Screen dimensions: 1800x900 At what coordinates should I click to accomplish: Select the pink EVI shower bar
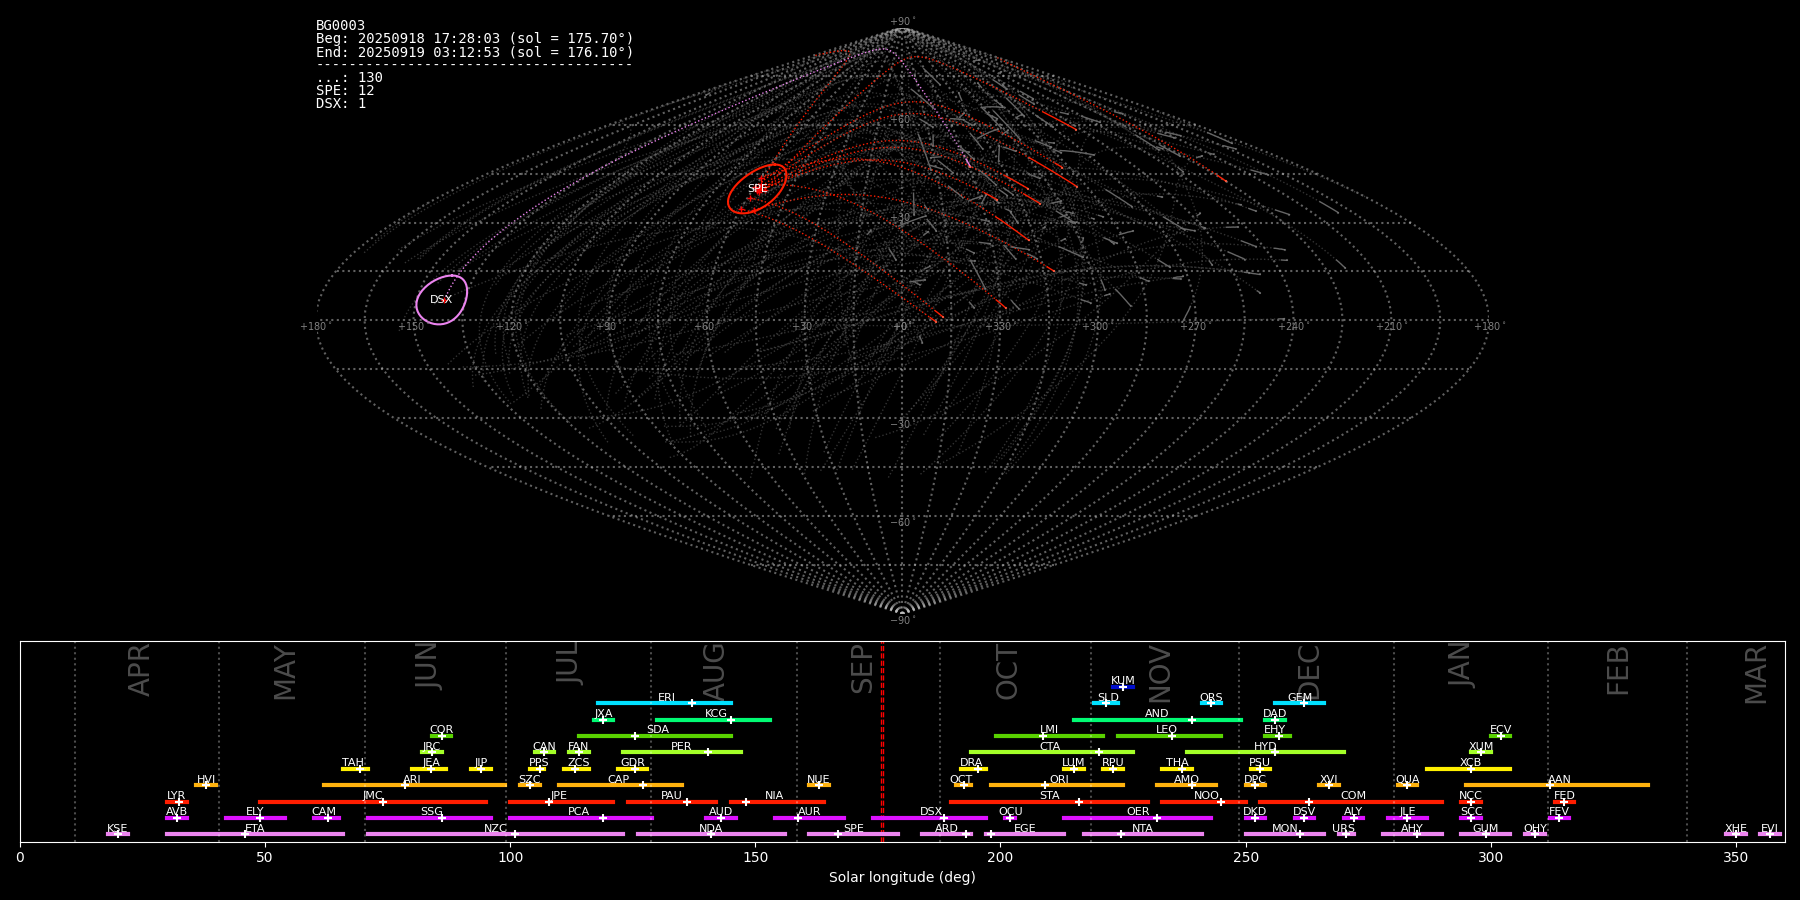tap(1770, 834)
